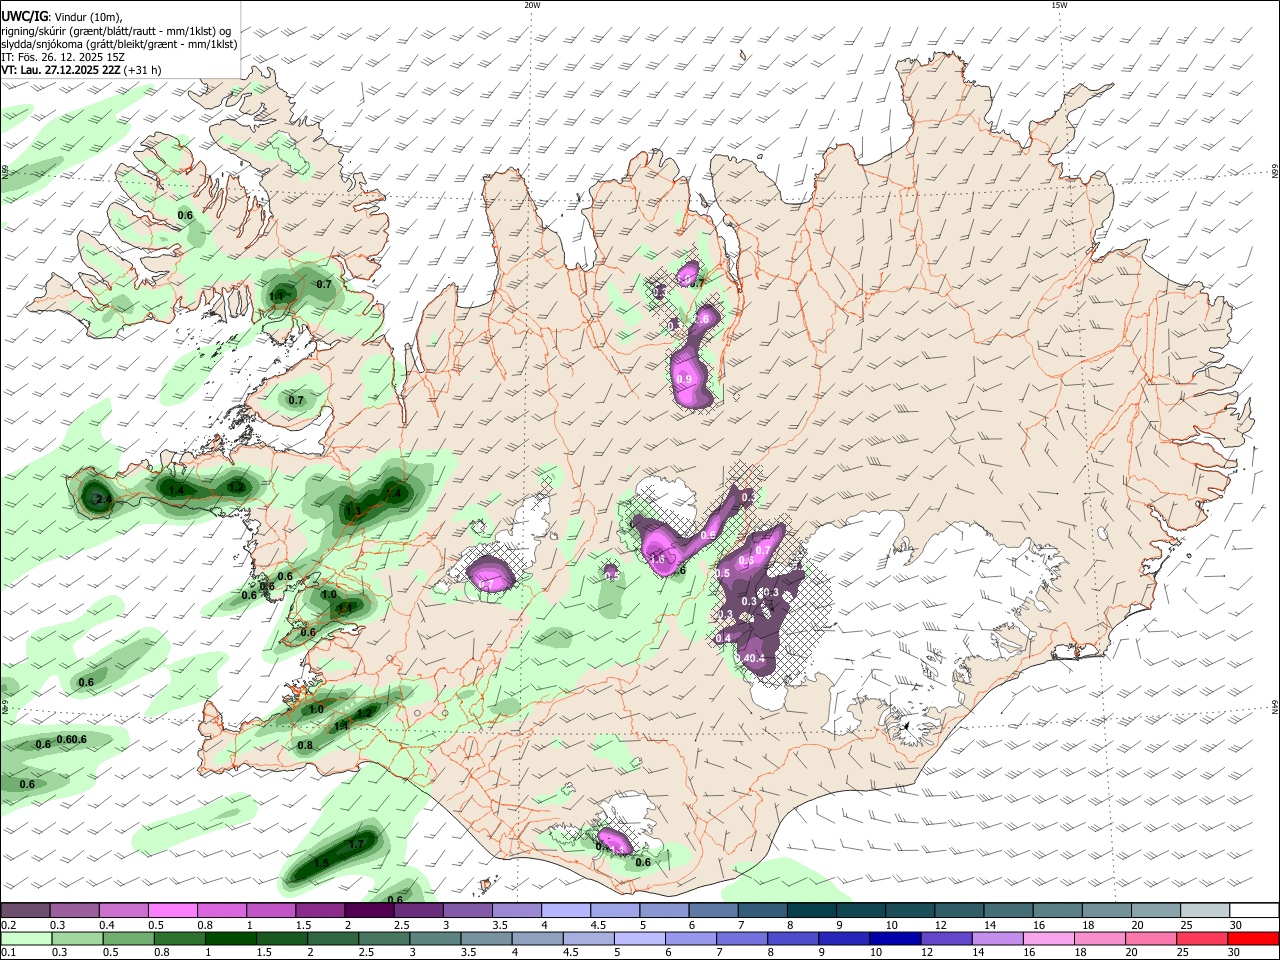Image resolution: width=1280 pixels, height=960 pixels.
Task: Click the light violet swatch labeled 14 in bottom legend row
Action: click(999, 938)
